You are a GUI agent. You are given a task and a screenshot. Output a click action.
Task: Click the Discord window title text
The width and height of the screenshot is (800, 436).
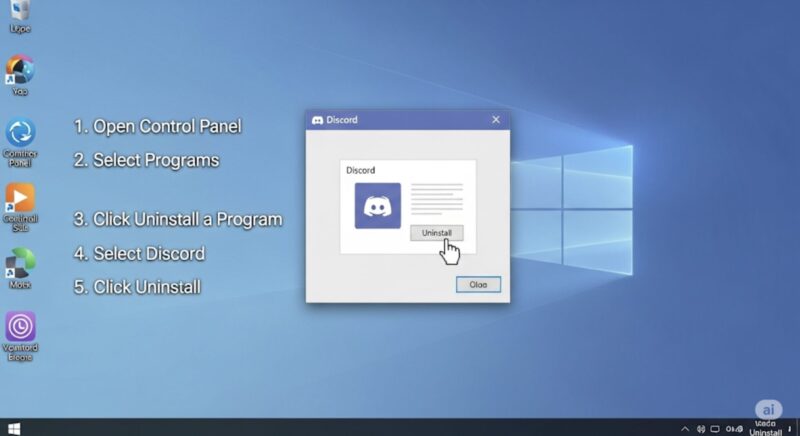342,120
